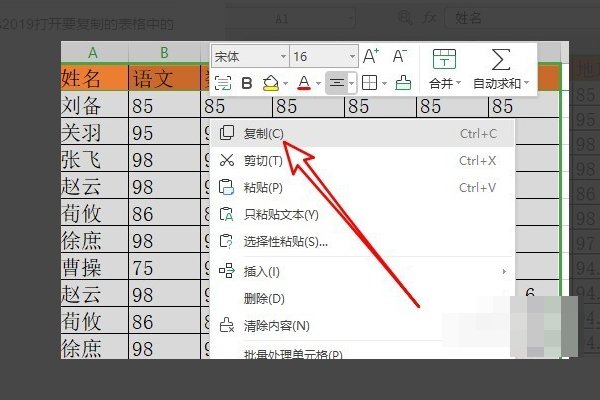The width and height of the screenshot is (600, 400).
Task: Select the name cell 关羽
Action: [x=95, y=132]
